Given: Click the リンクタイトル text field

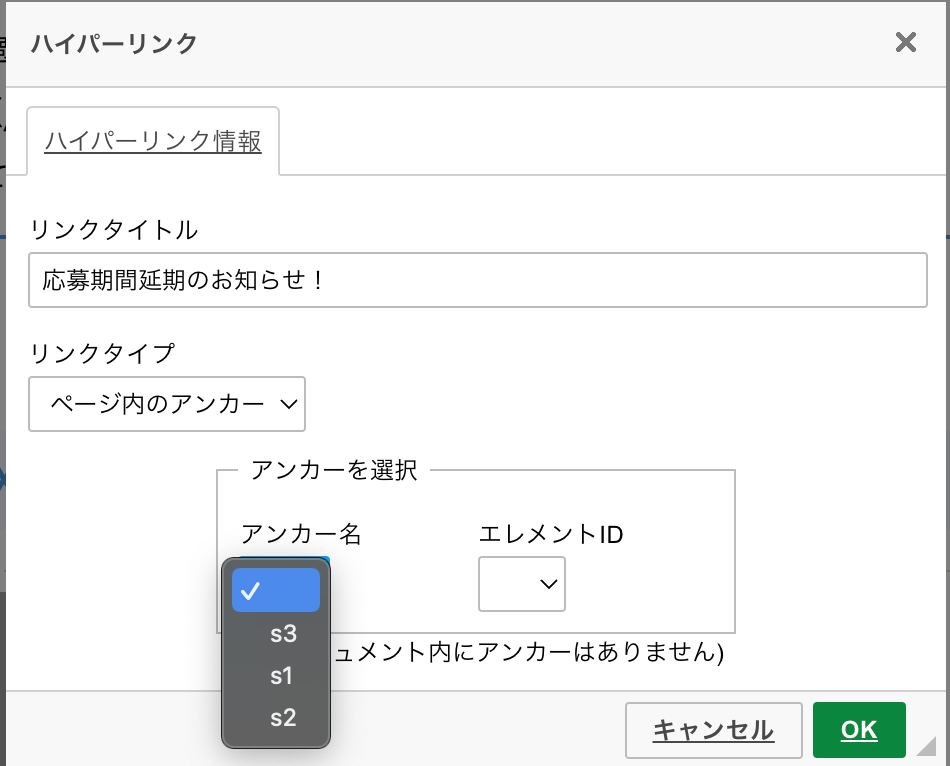Looking at the screenshot, I should [478, 280].
